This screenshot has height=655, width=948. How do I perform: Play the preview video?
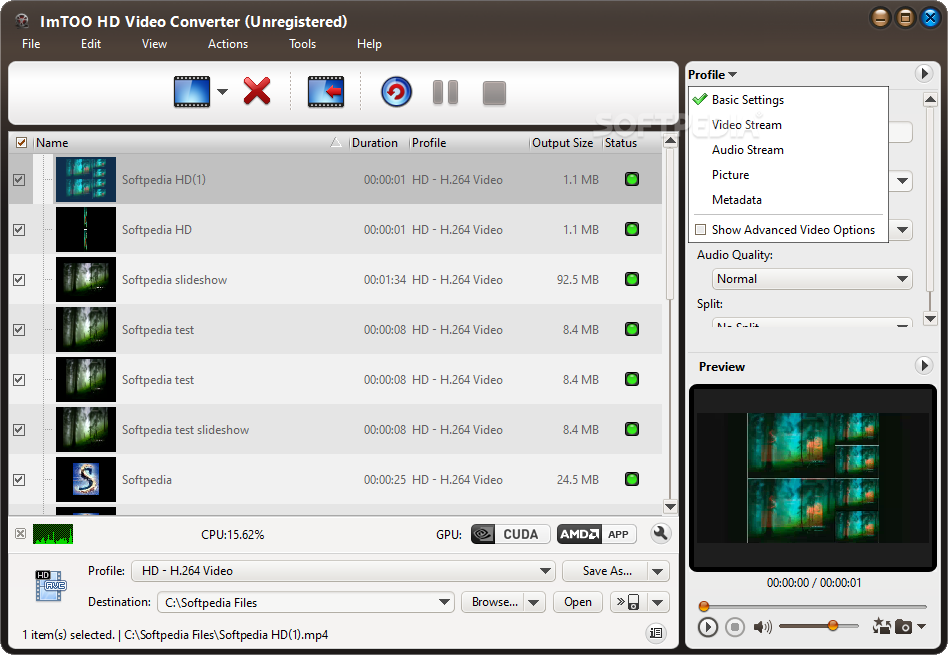(x=707, y=627)
